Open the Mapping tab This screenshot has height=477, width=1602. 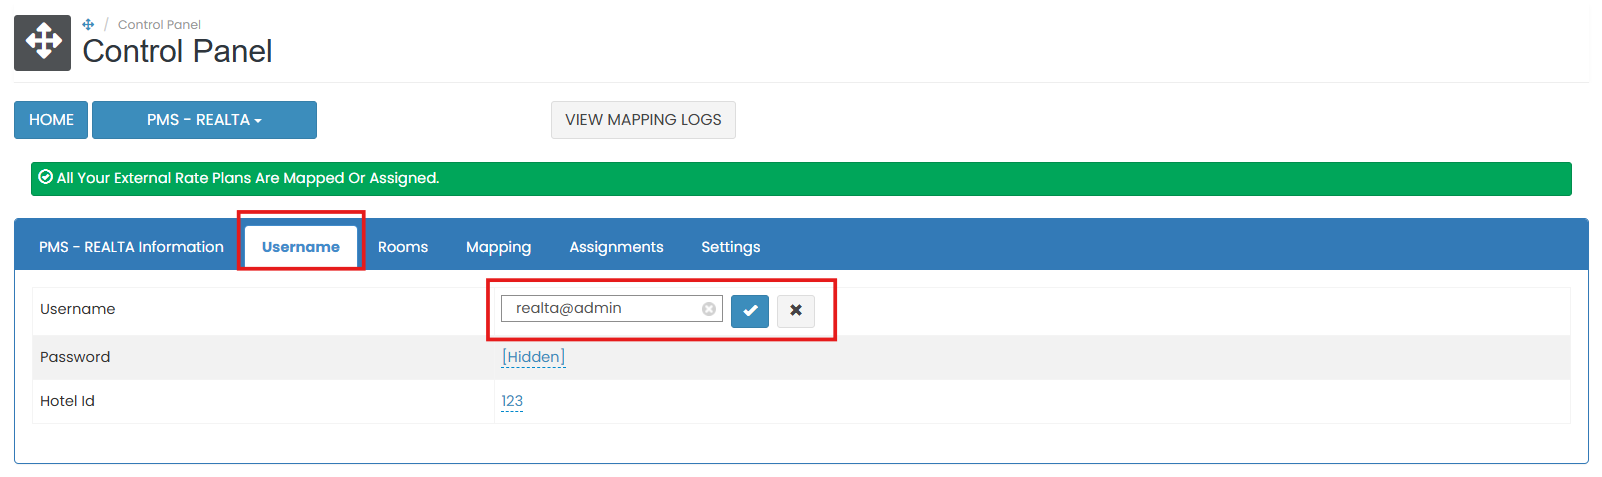coord(498,247)
